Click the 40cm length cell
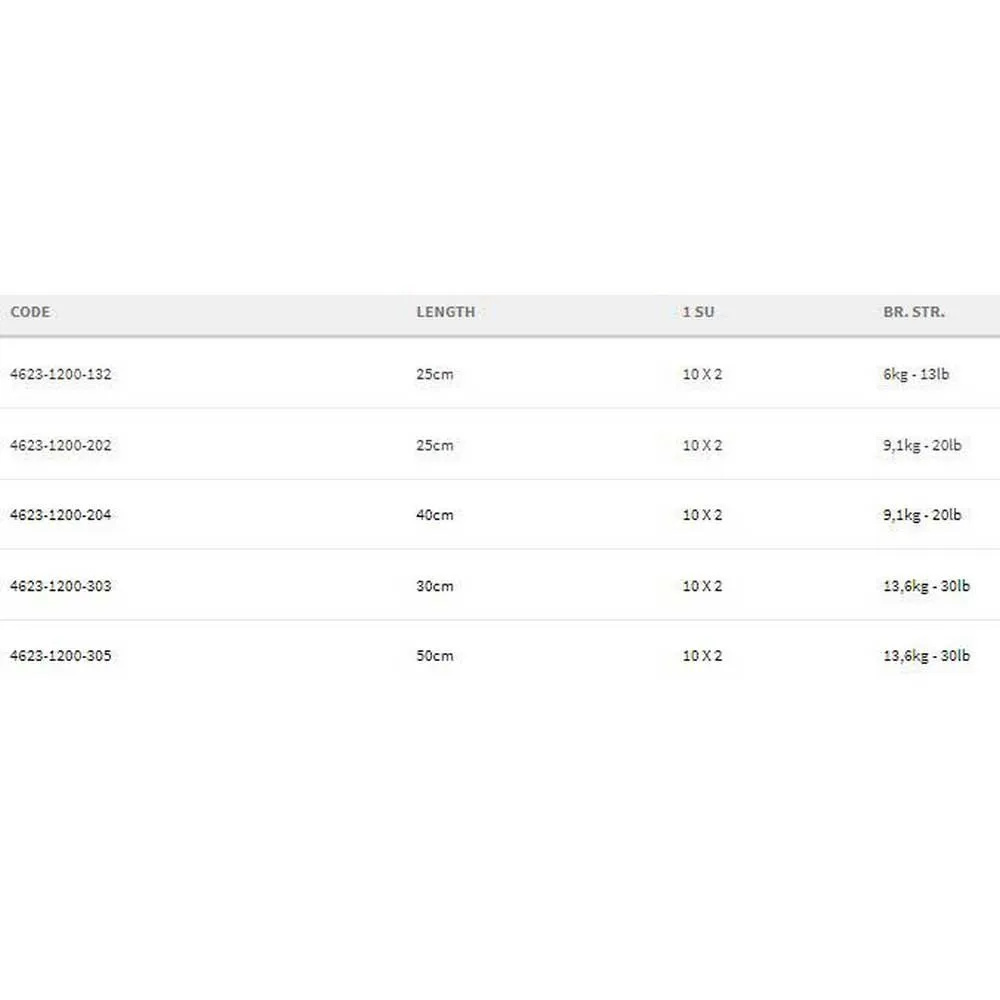 434,515
